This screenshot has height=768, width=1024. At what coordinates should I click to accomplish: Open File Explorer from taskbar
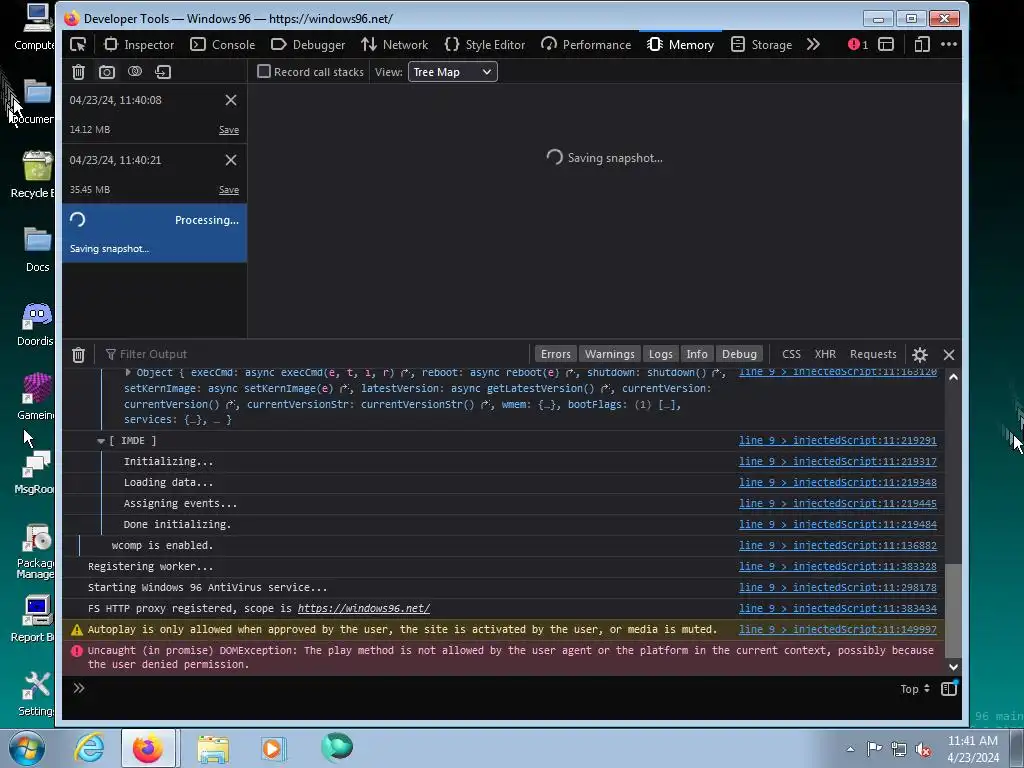click(213, 748)
